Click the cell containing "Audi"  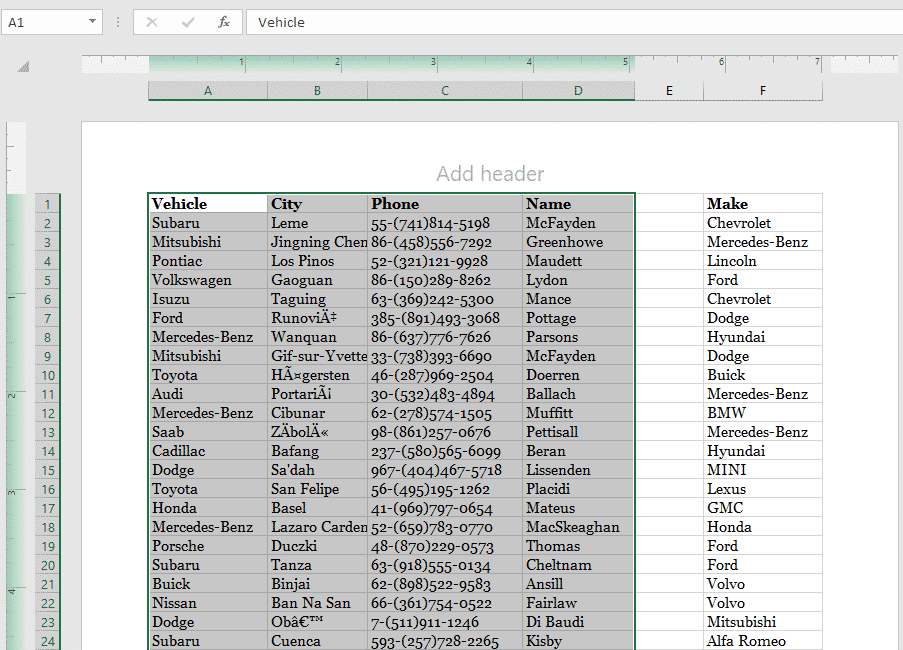(208, 394)
